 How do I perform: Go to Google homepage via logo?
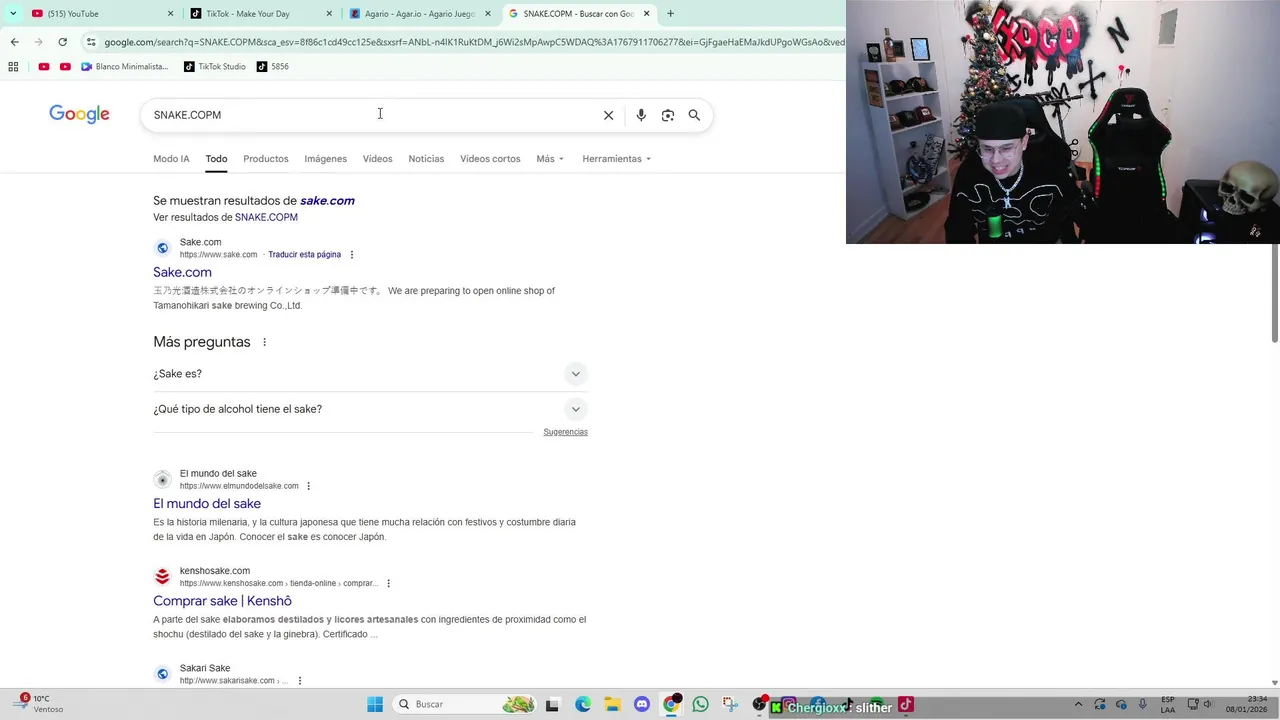tap(79, 115)
